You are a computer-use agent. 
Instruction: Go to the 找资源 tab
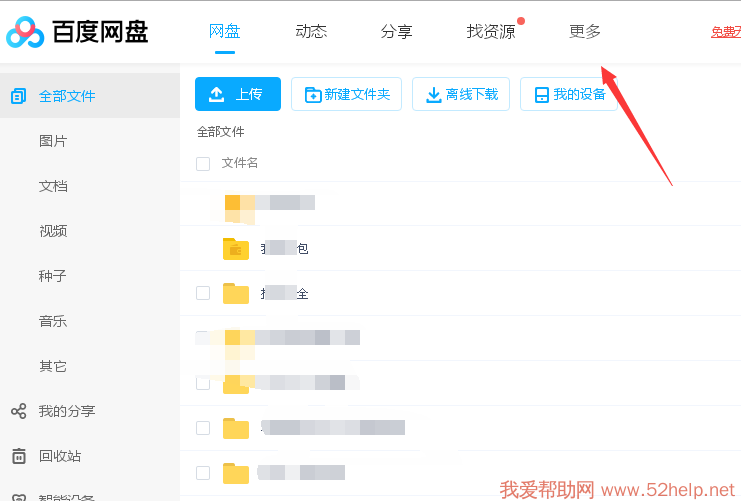(x=491, y=31)
